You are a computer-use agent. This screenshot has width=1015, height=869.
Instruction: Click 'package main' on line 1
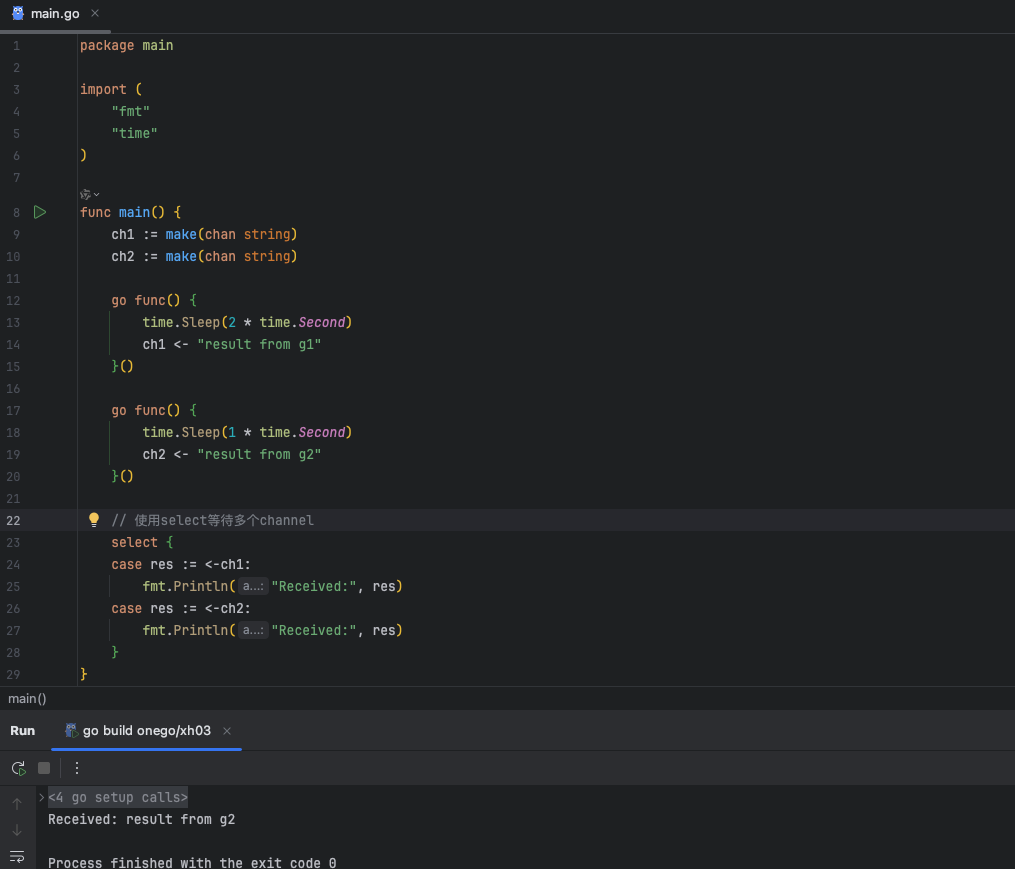(126, 45)
